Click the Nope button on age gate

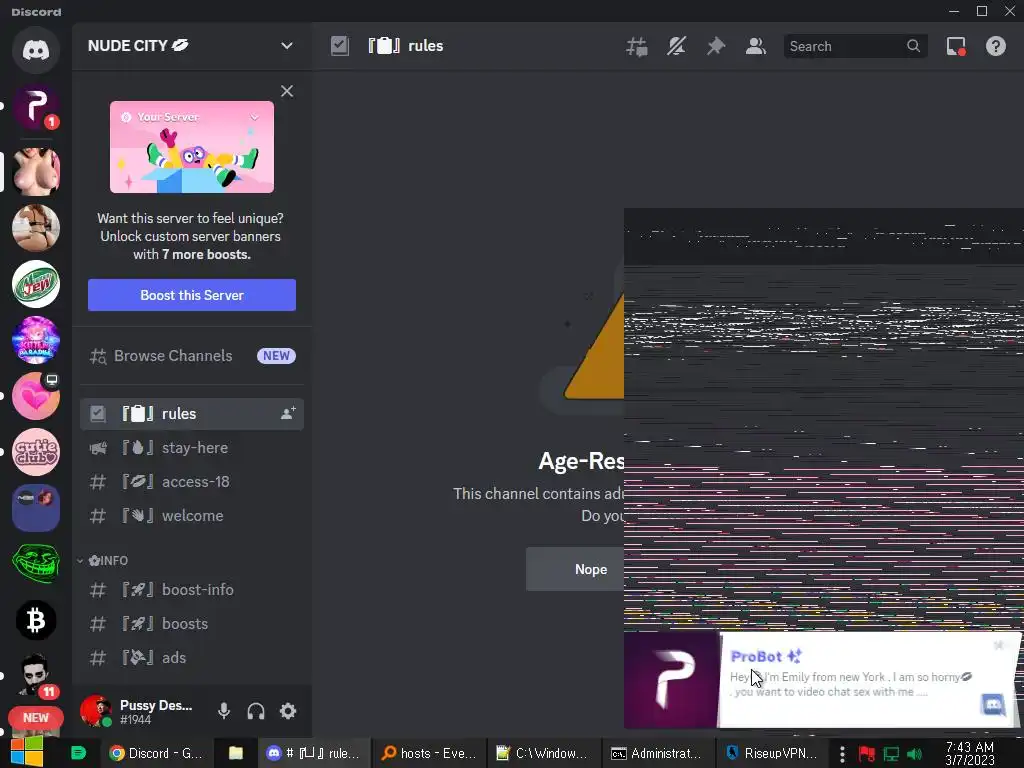(575, 569)
